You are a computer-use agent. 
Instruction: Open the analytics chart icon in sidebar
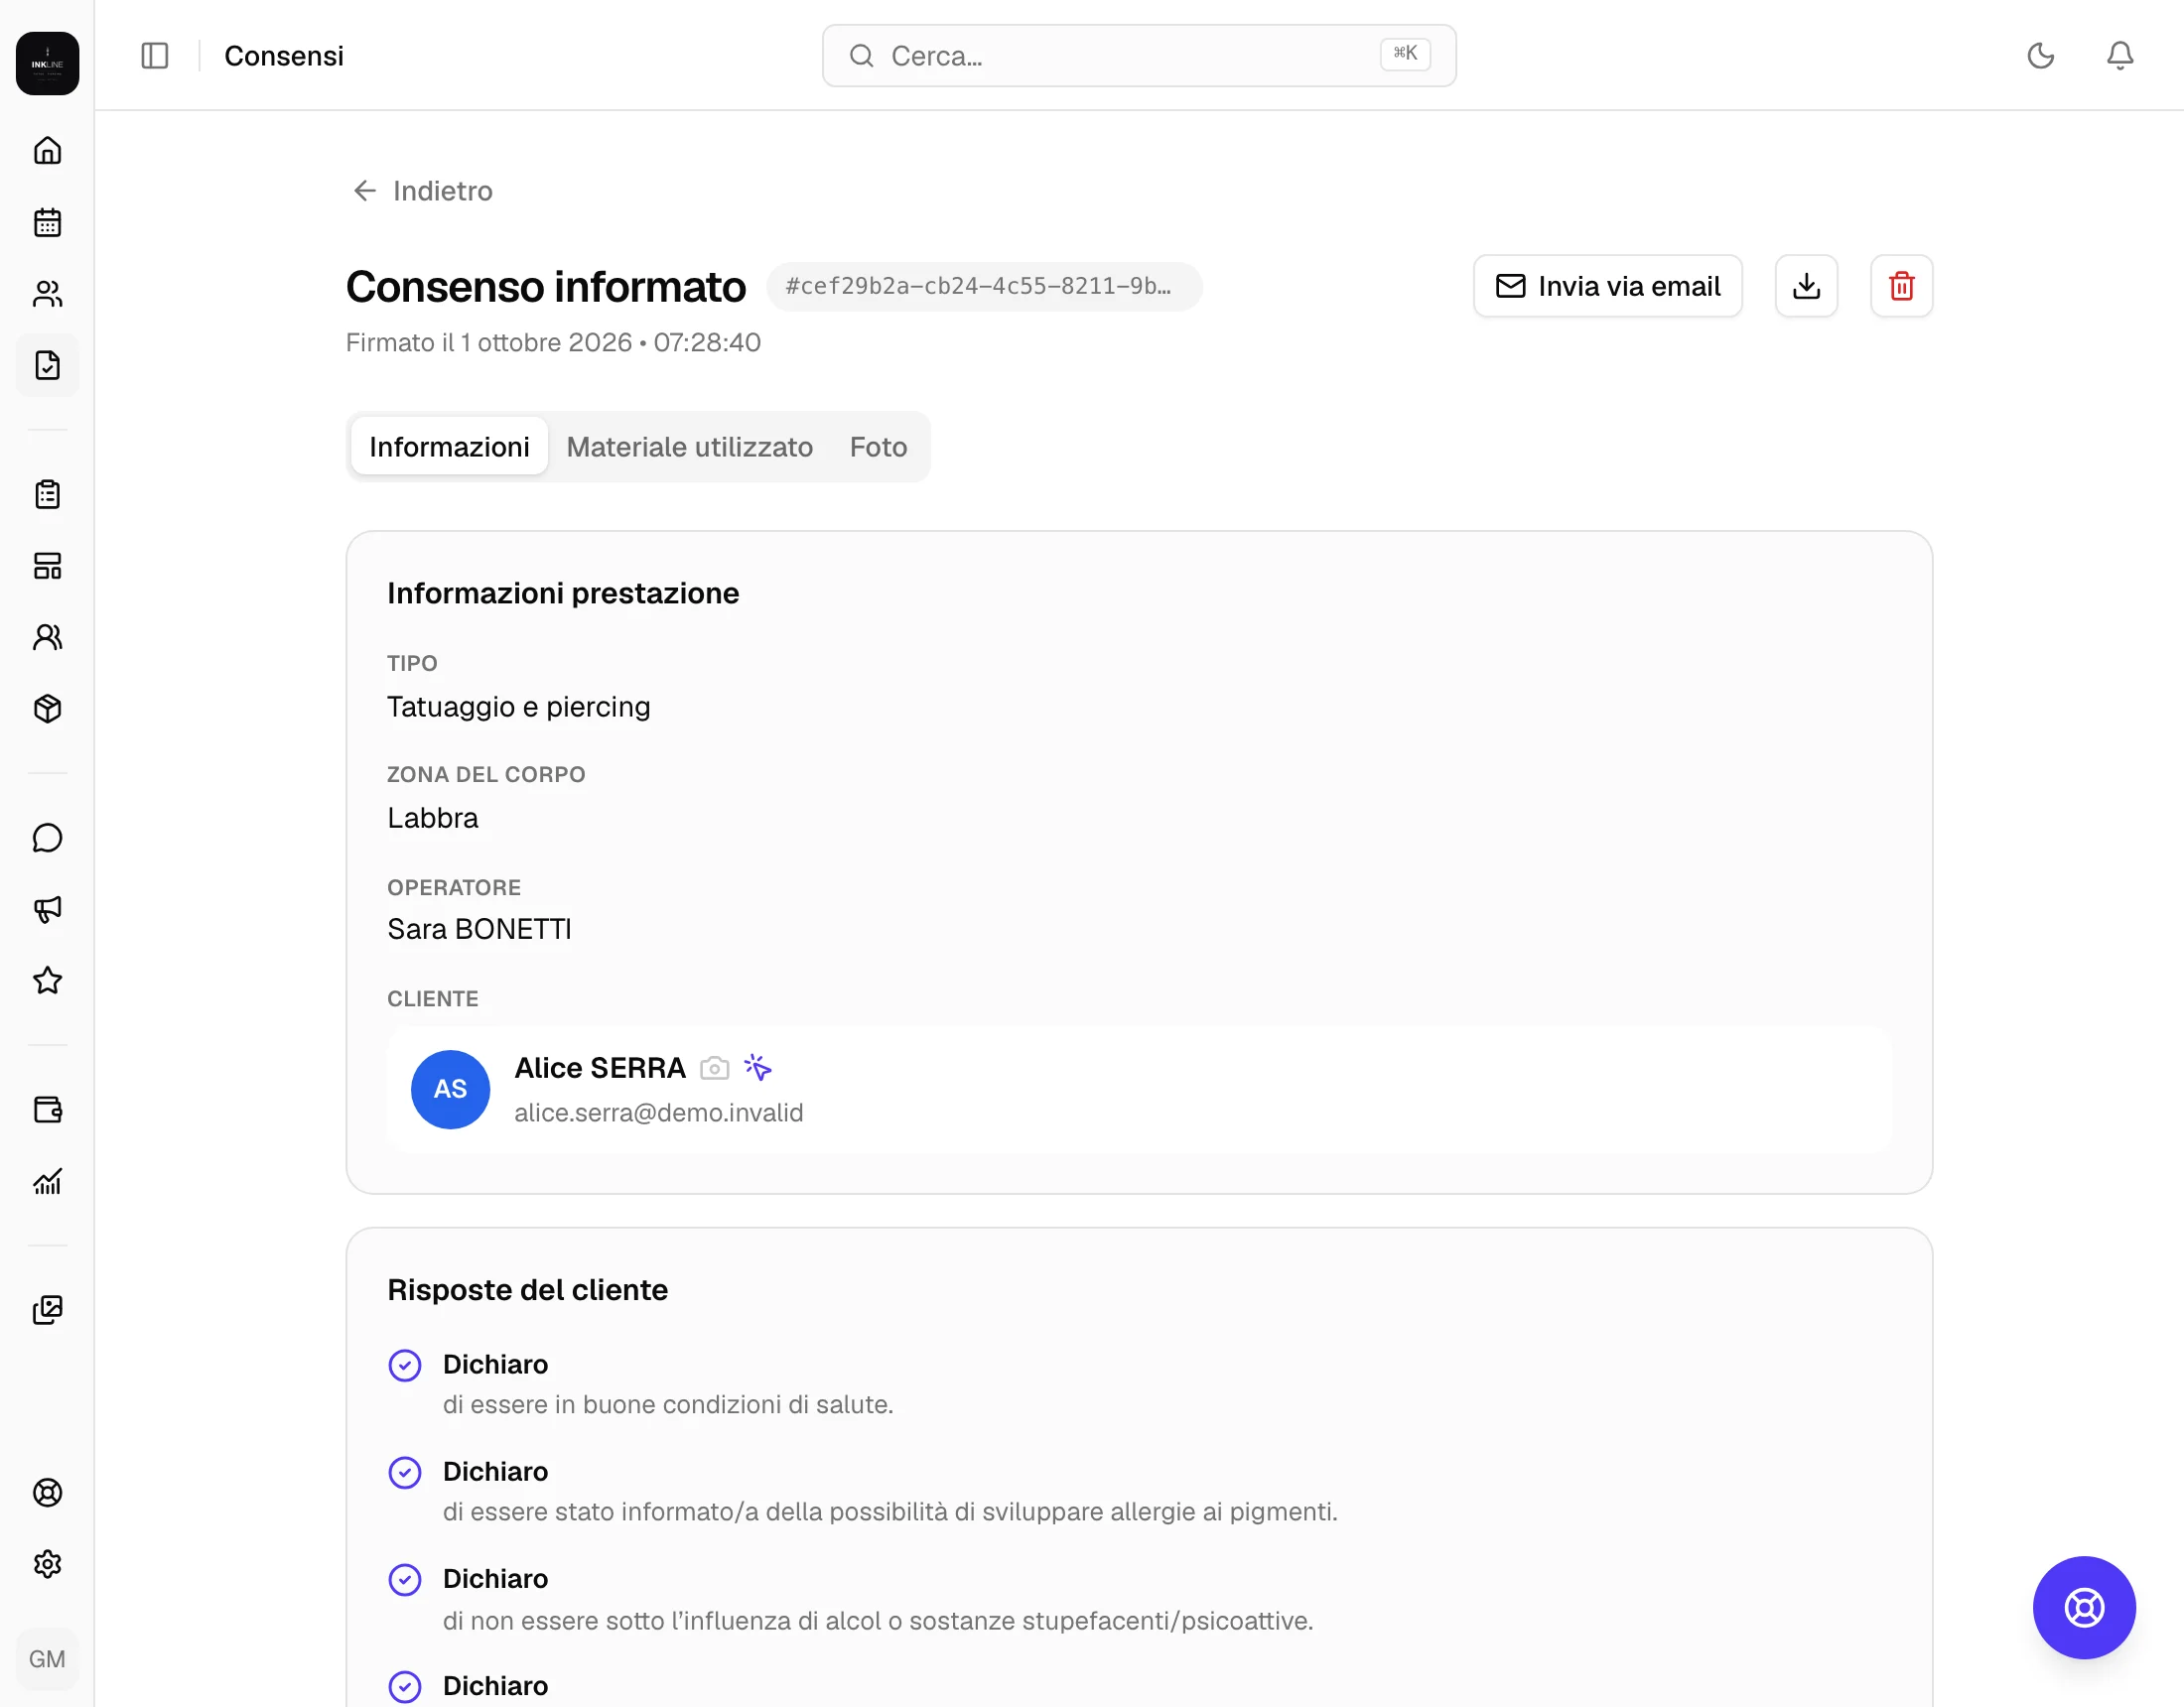(x=47, y=1181)
